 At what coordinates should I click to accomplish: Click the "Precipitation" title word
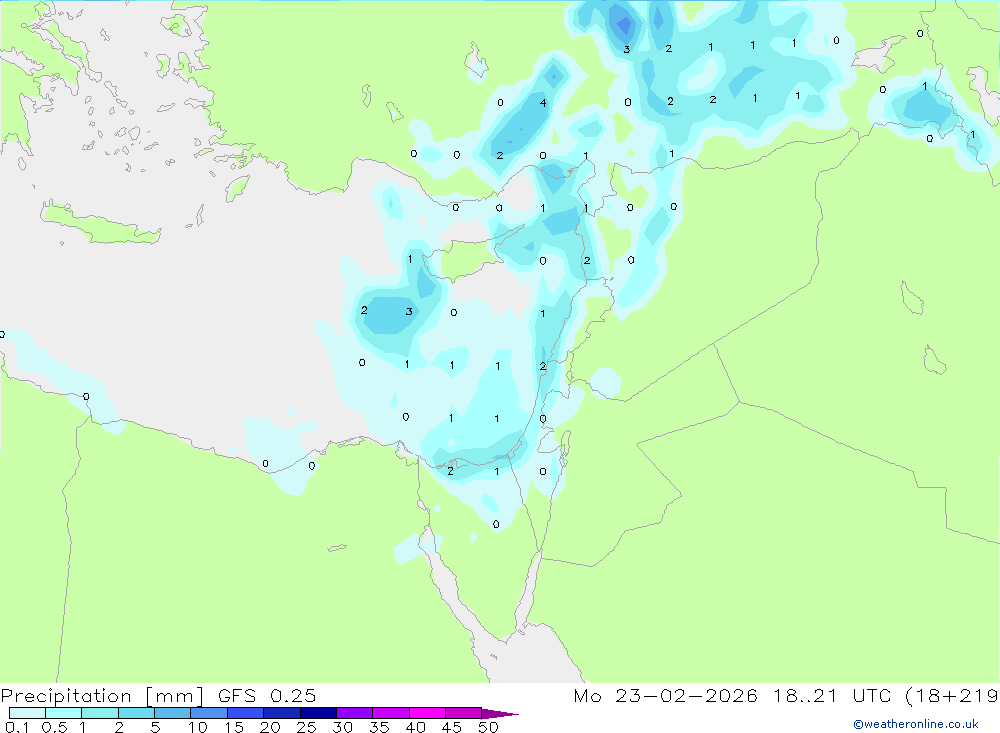[x=66, y=696]
